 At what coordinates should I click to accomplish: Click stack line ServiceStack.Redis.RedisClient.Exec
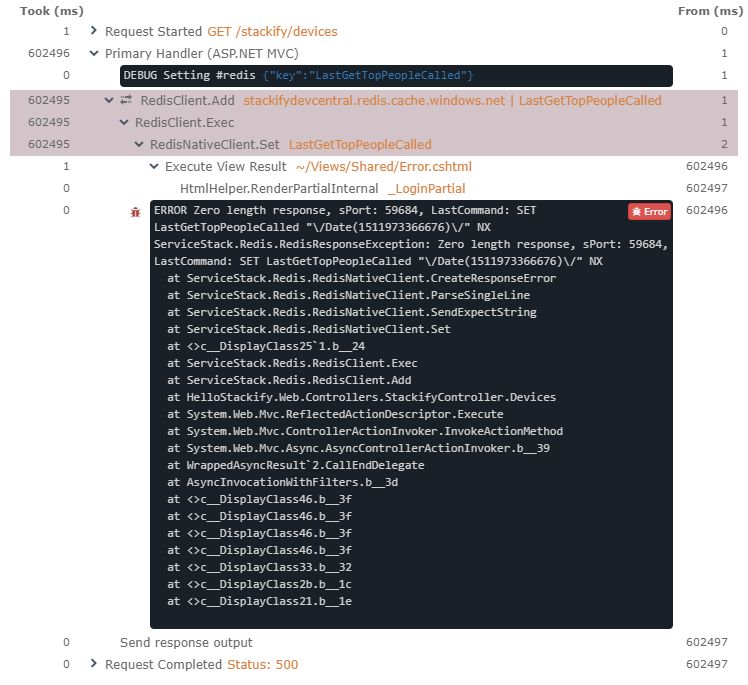click(x=292, y=363)
